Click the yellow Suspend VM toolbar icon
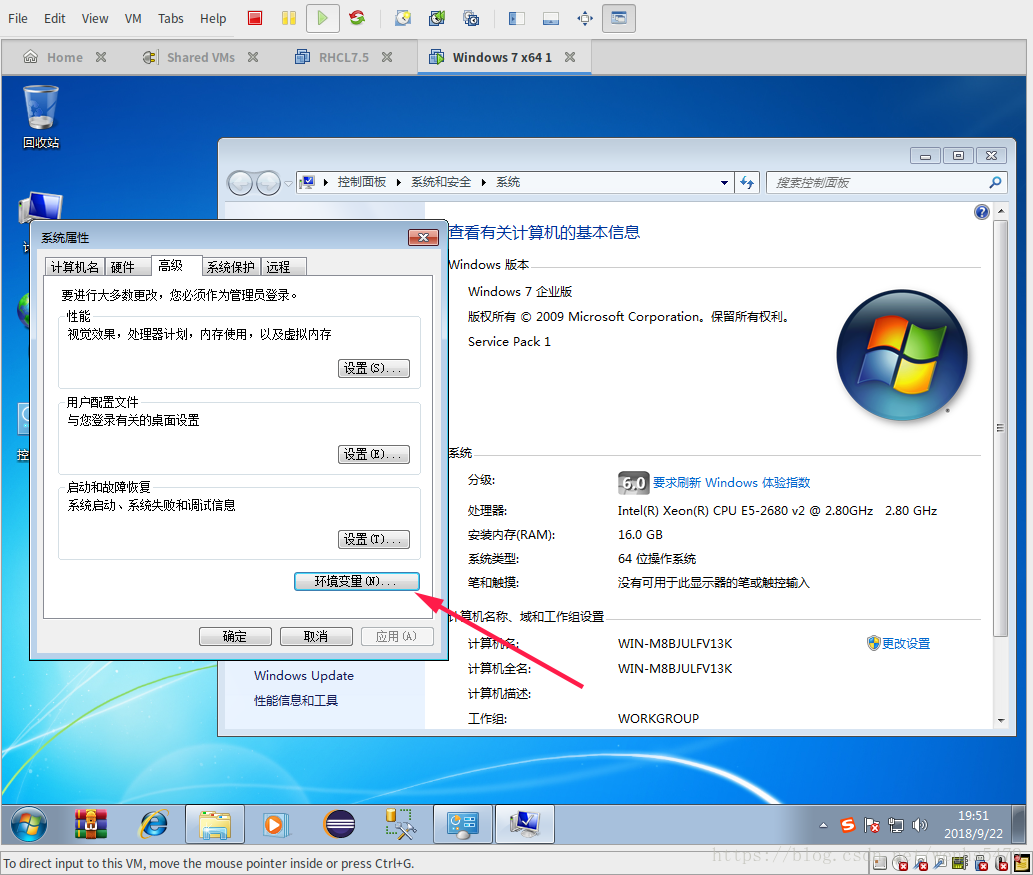This screenshot has width=1033, height=875. click(x=289, y=18)
